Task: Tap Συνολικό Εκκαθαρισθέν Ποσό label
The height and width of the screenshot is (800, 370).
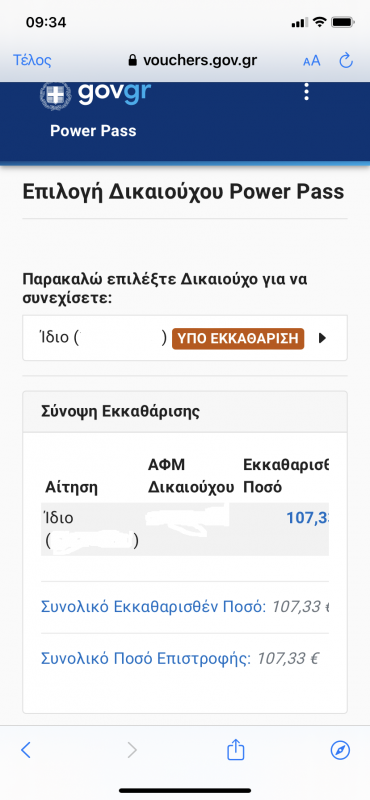Action: click(153, 607)
